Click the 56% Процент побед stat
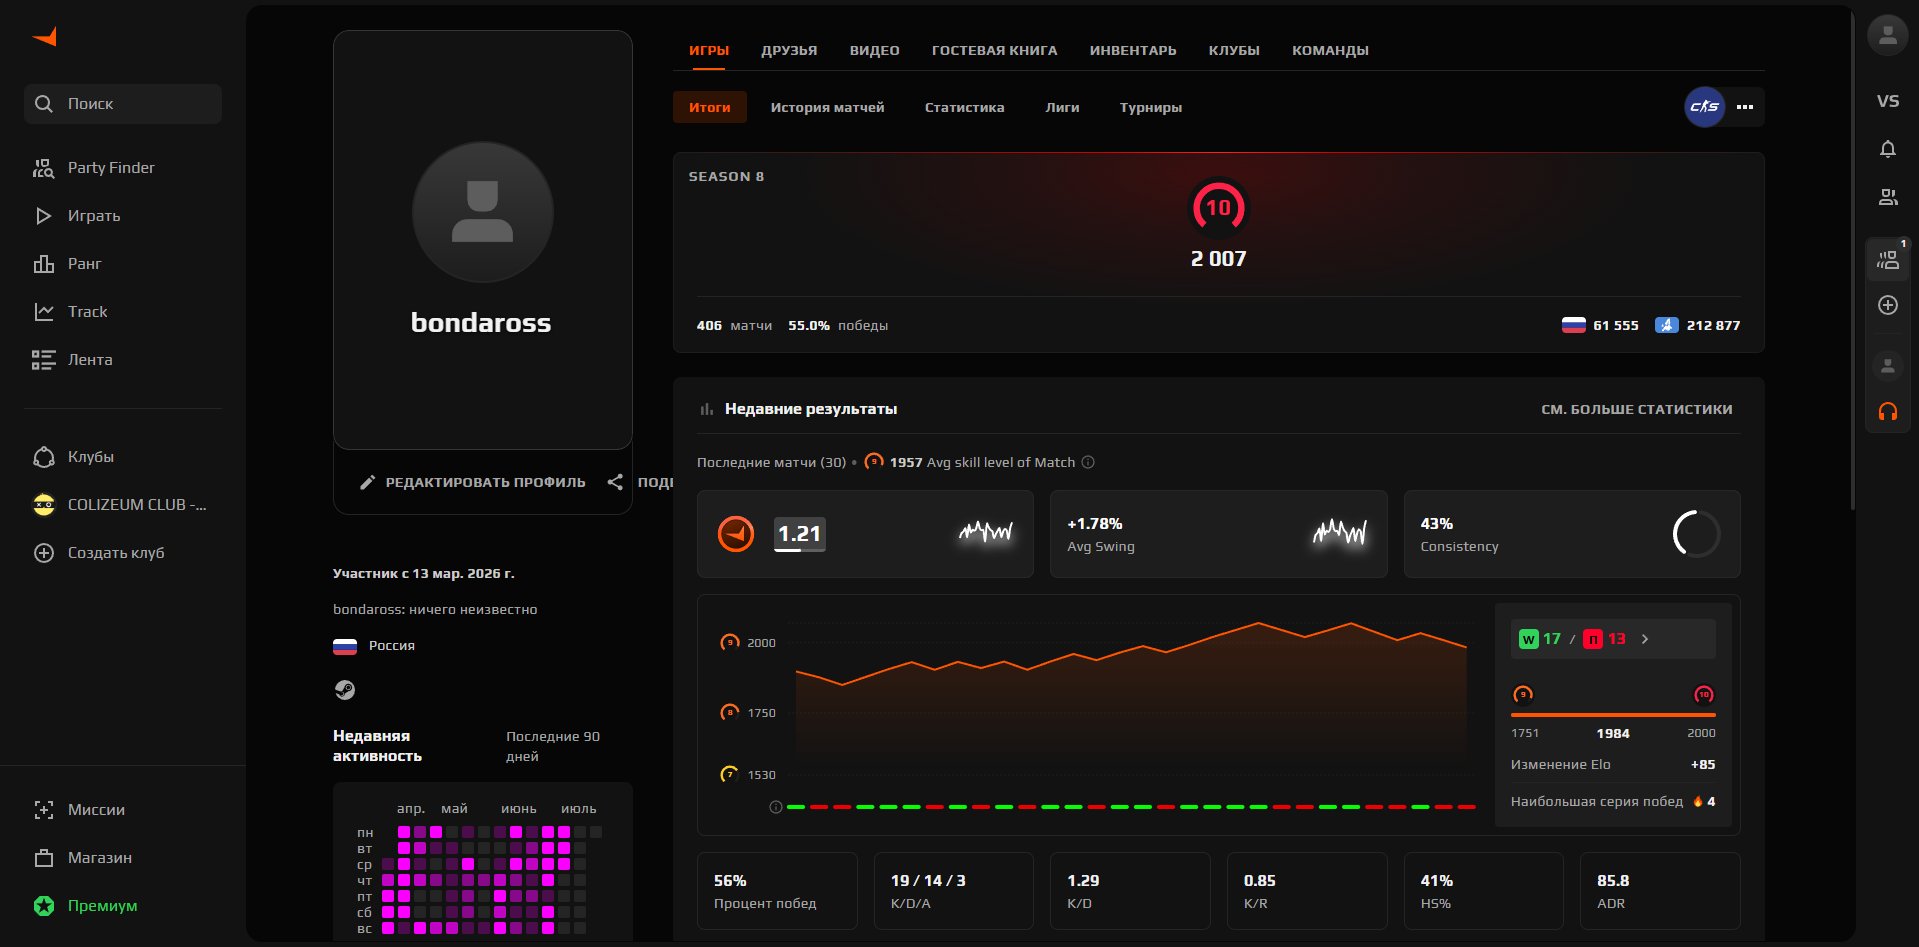The height and width of the screenshot is (947, 1919). [777, 891]
